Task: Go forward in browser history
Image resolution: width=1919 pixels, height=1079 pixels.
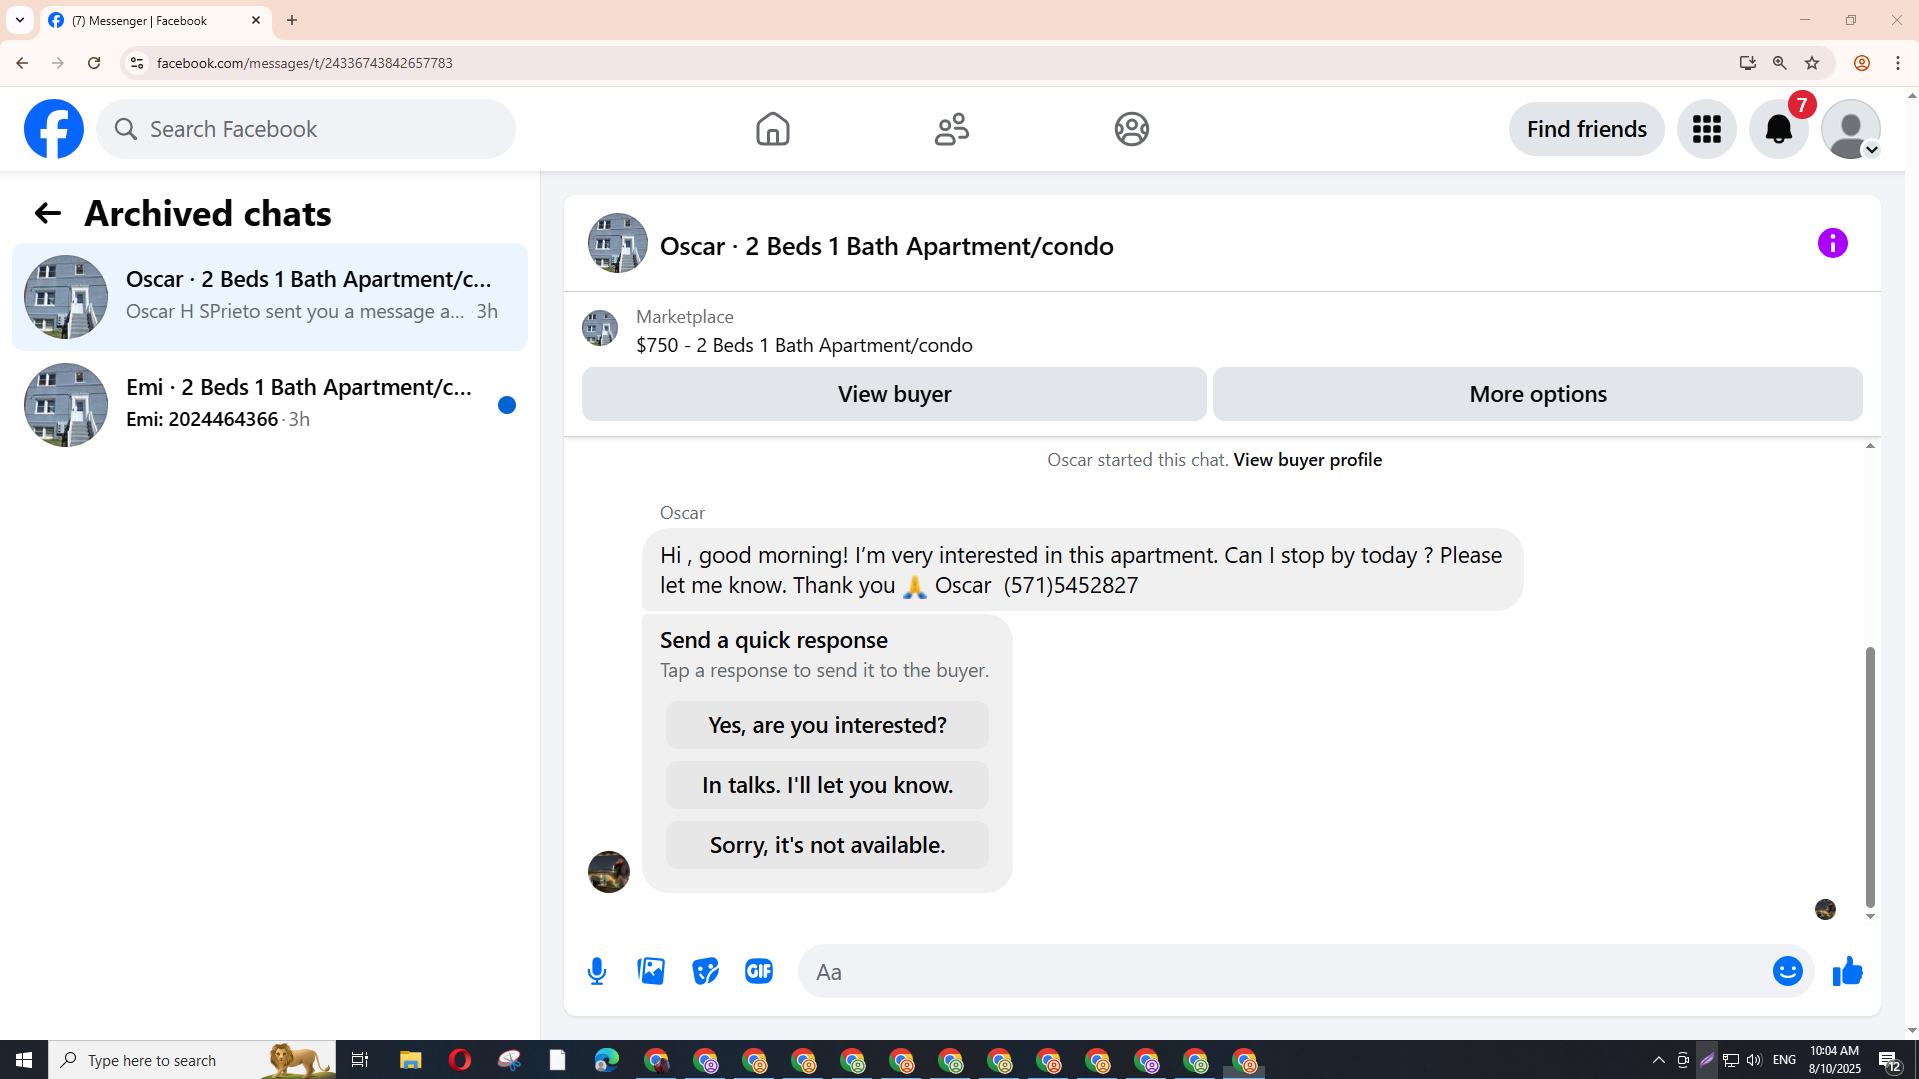Action: [x=58, y=63]
